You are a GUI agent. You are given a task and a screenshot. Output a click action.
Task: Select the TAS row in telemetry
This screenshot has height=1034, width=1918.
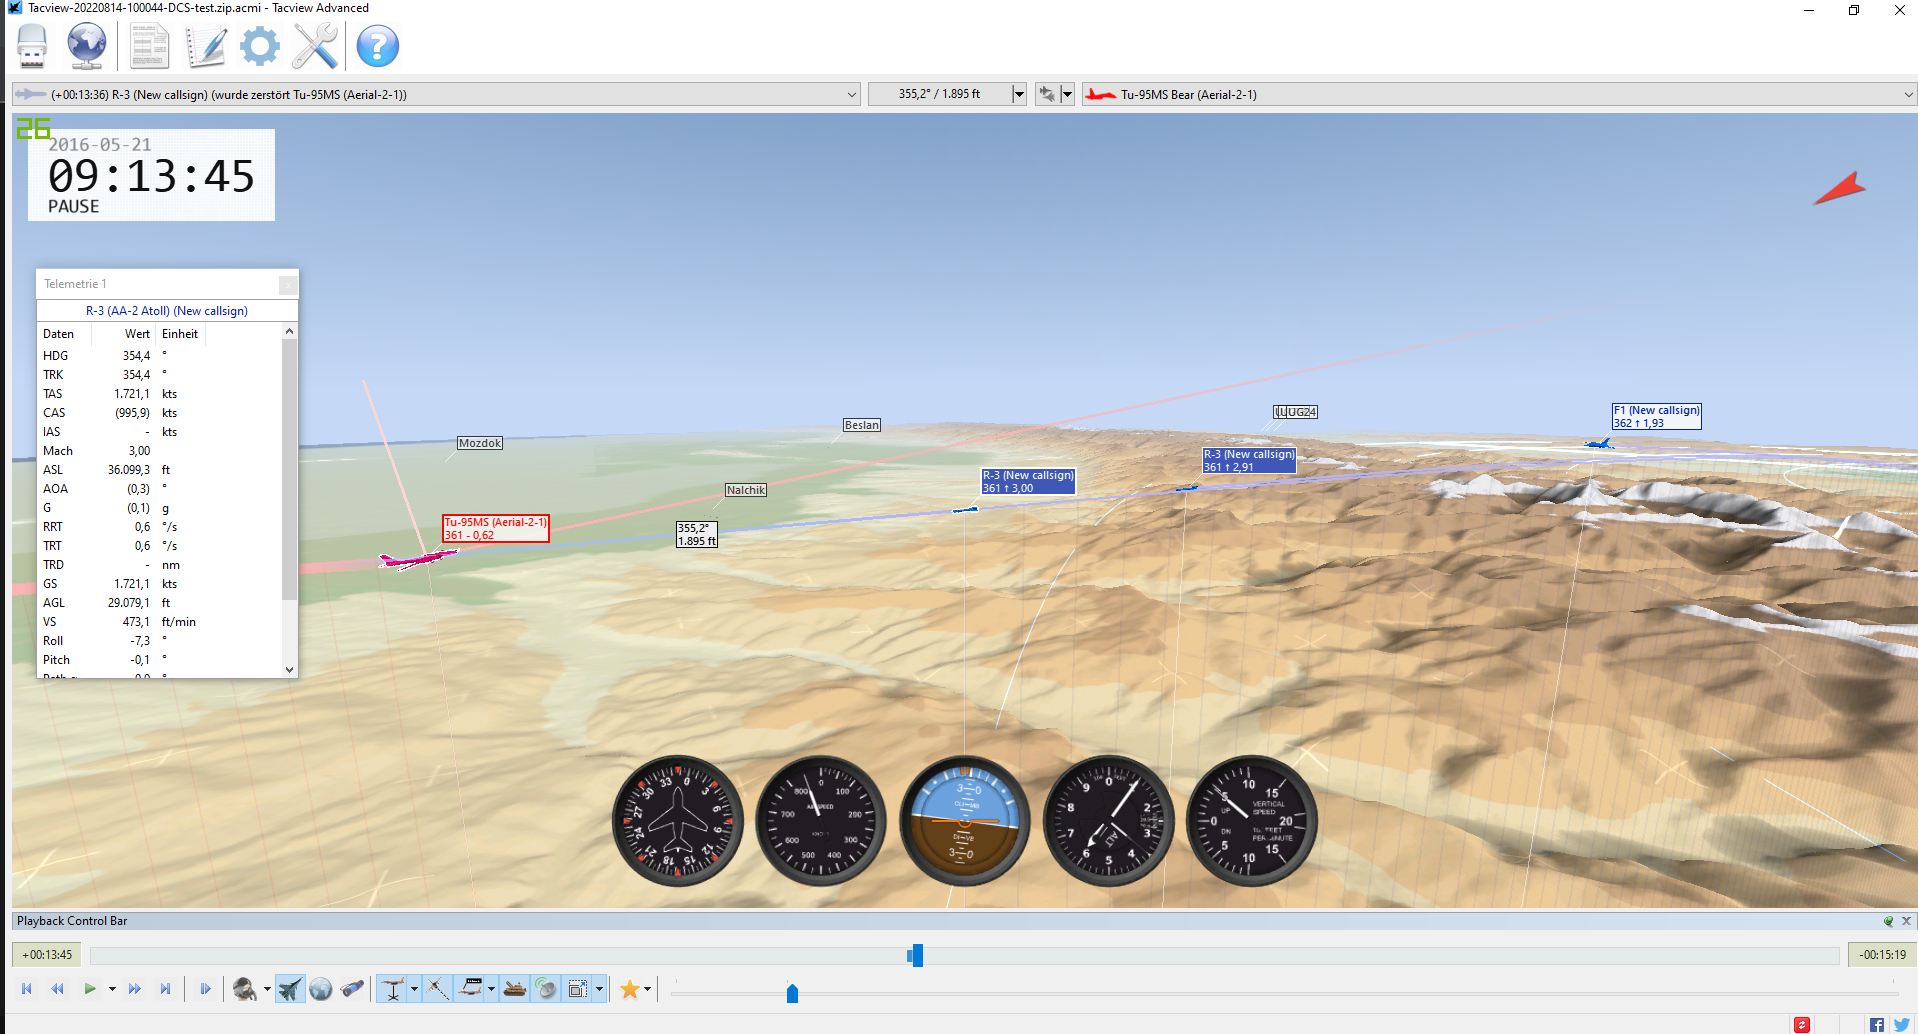pos(160,394)
